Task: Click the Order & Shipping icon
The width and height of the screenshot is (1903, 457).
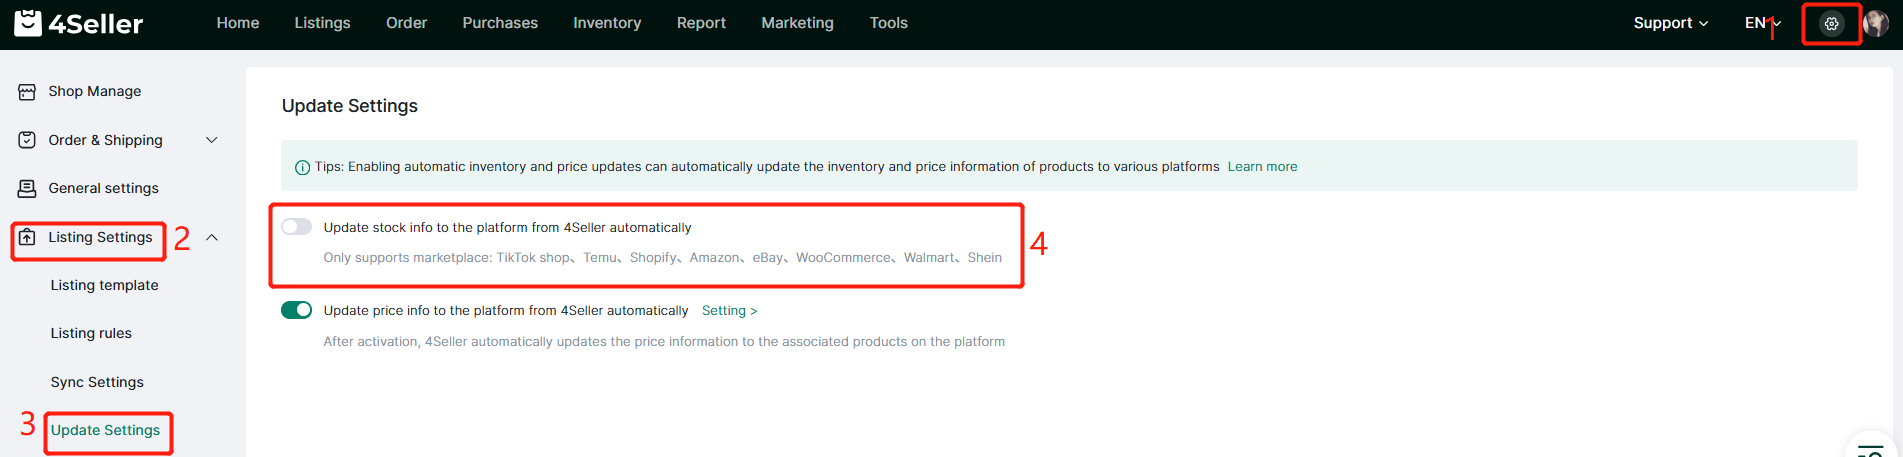Action: (x=27, y=140)
